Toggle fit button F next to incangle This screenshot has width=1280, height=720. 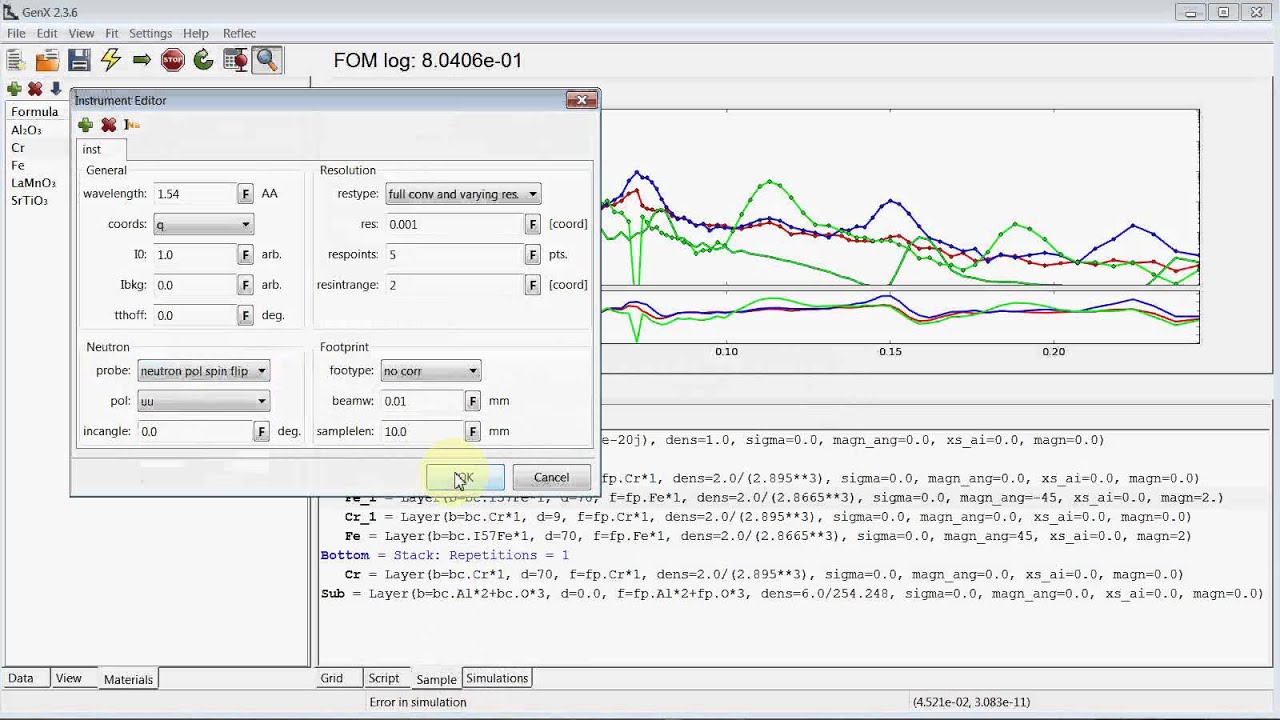click(261, 431)
